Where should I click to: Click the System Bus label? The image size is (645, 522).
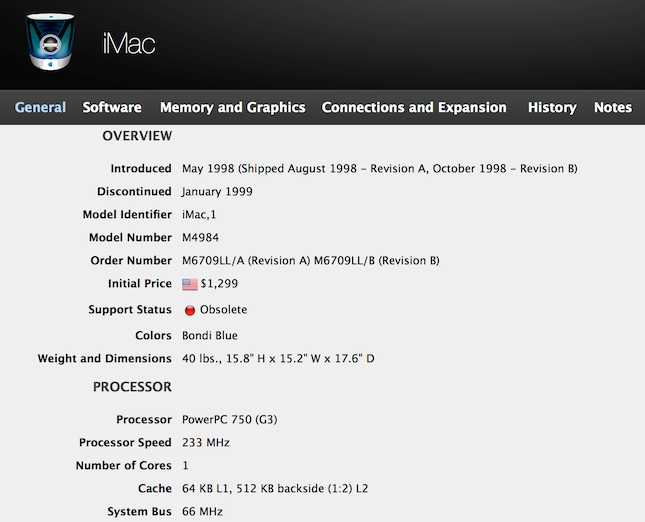coord(139,512)
